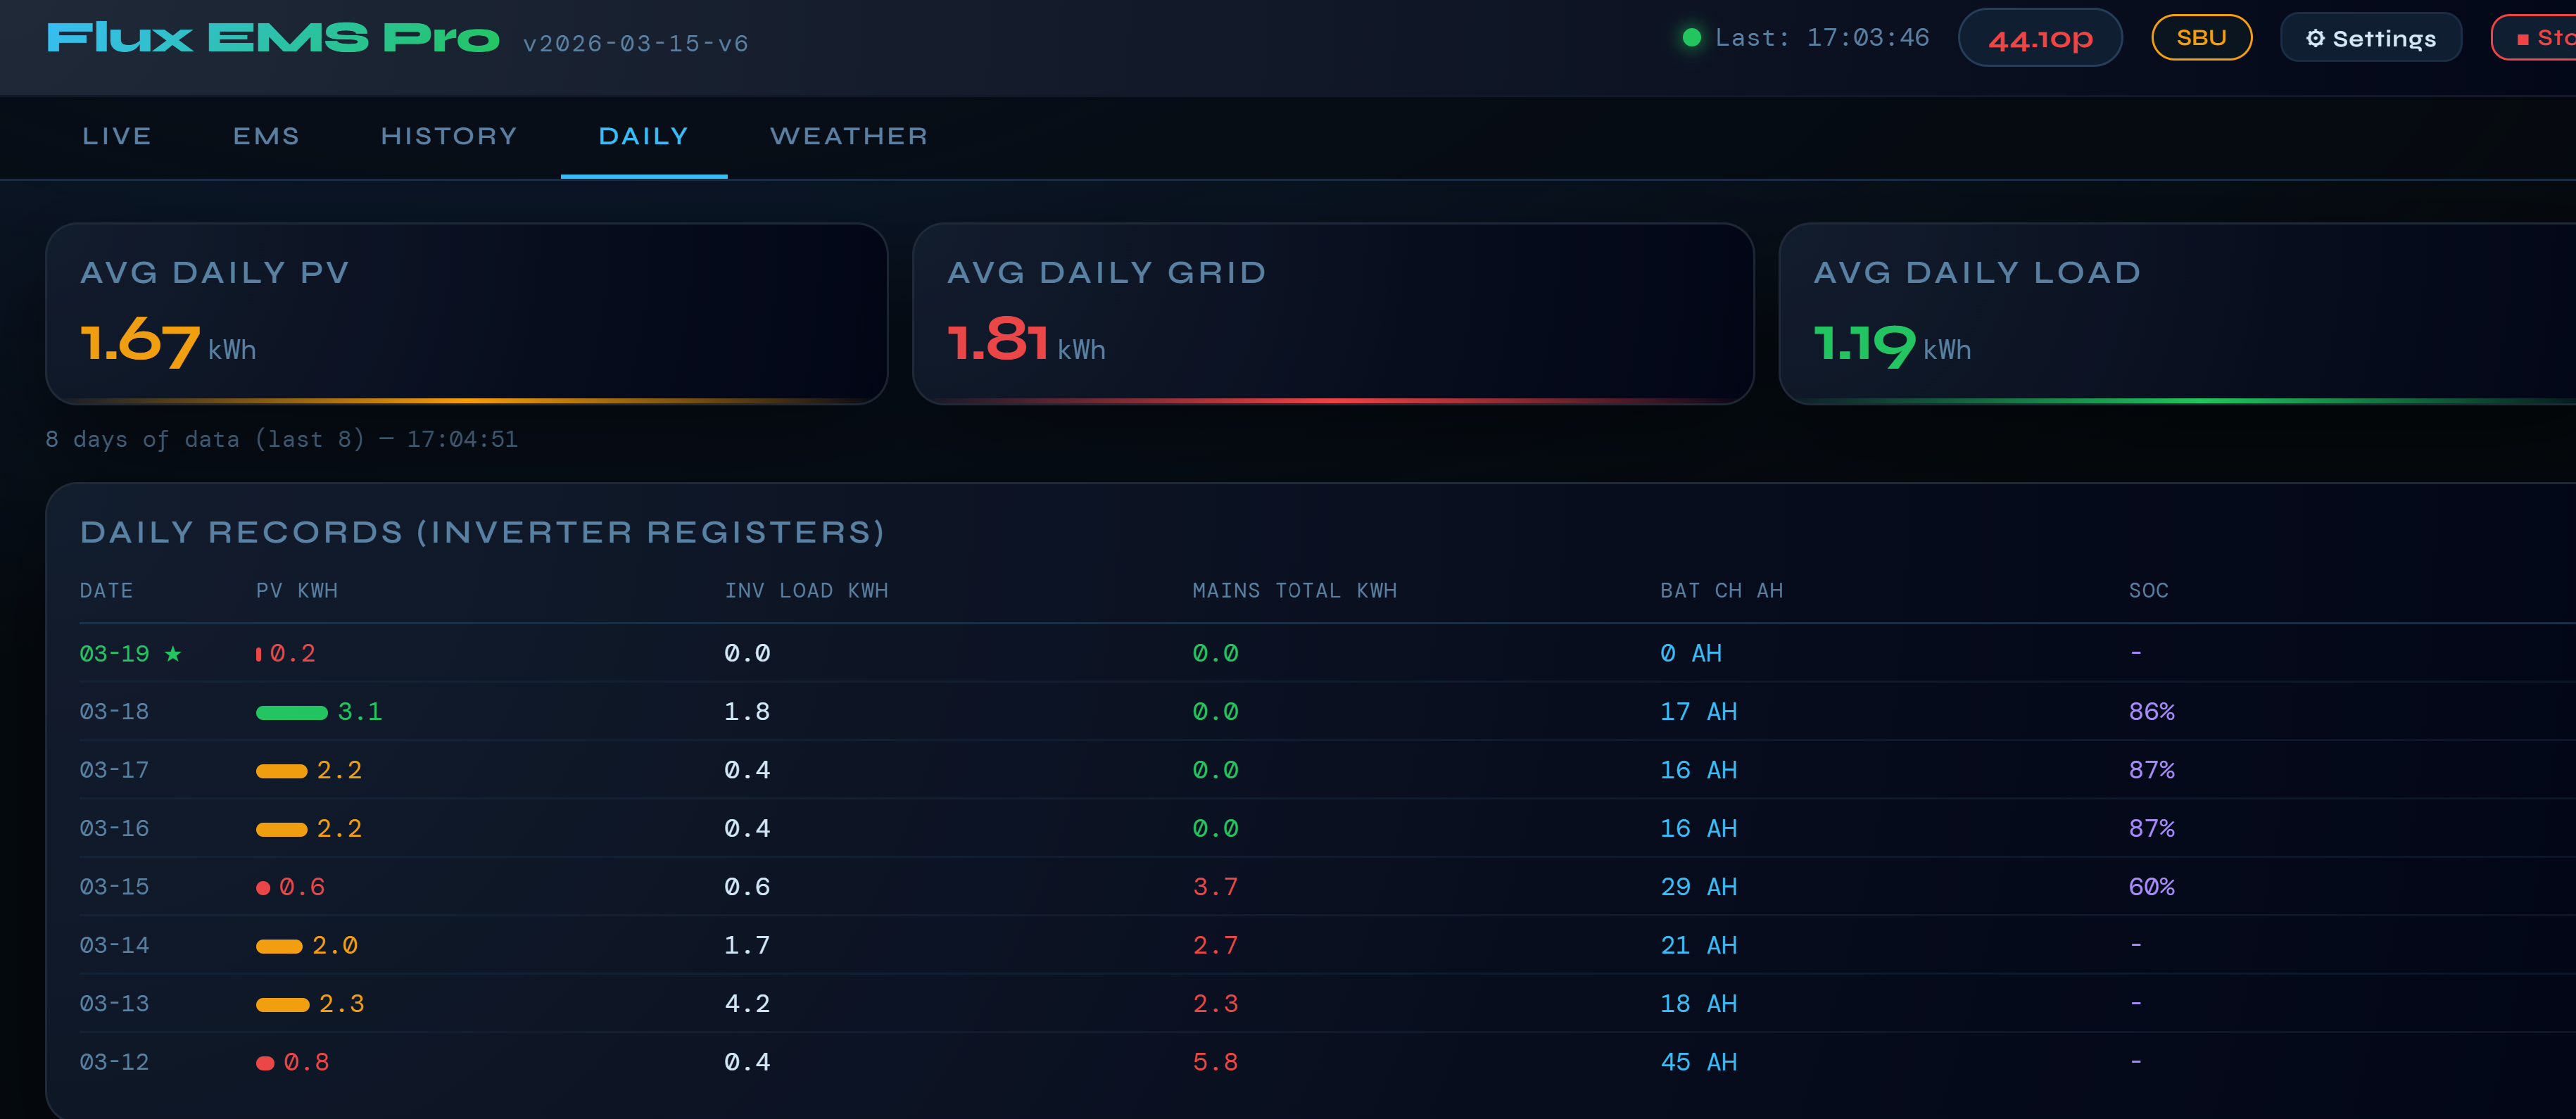Image resolution: width=2576 pixels, height=1119 pixels.
Task: Click the orange PV bar for 03-17
Action: [282, 771]
